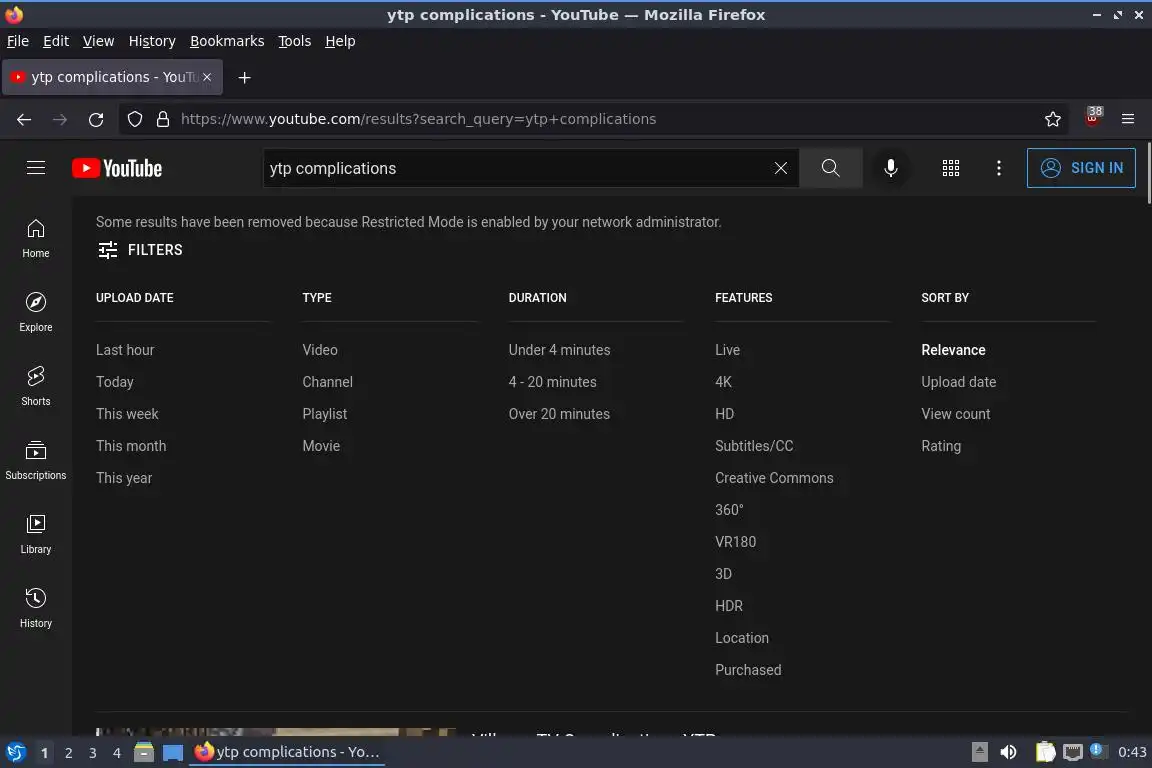Filter type by Channel
The image size is (1152, 768).
click(327, 382)
